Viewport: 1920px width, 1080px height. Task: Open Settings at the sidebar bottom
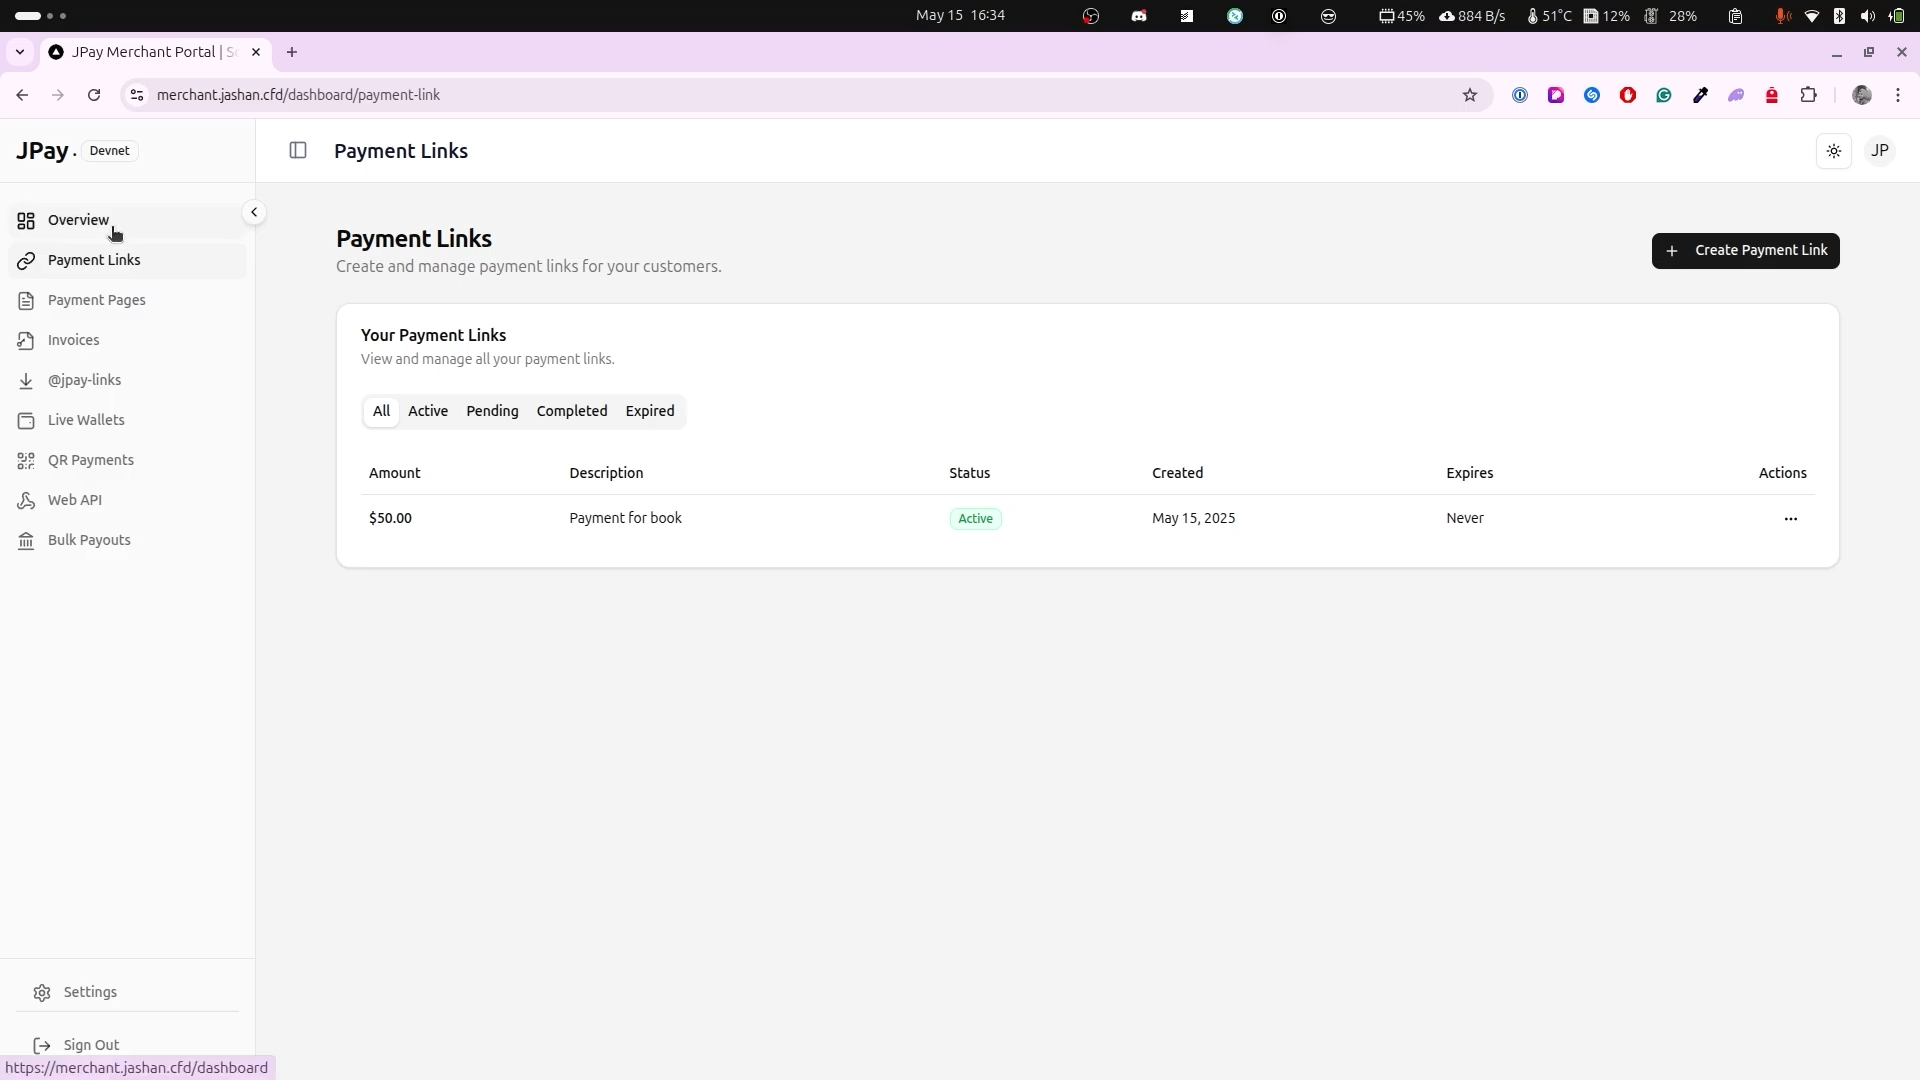click(x=90, y=992)
